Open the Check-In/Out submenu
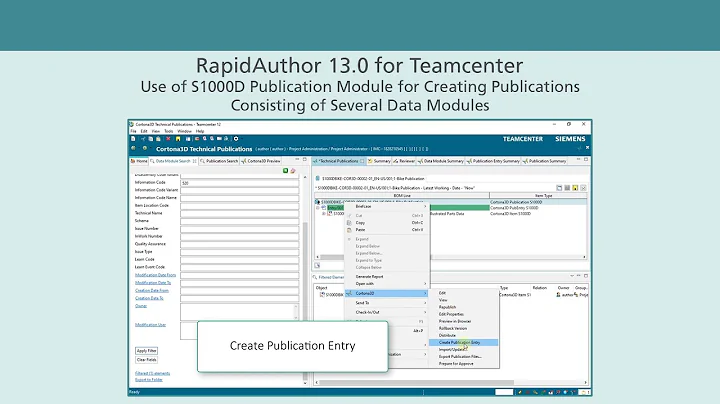This screenshot has height=404, width=720. 387,312
